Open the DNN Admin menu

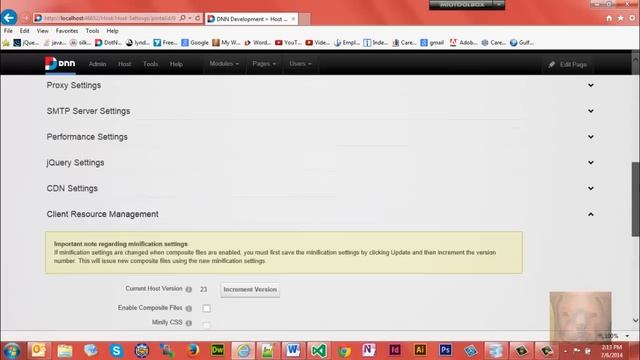click(x=97, y=64)
